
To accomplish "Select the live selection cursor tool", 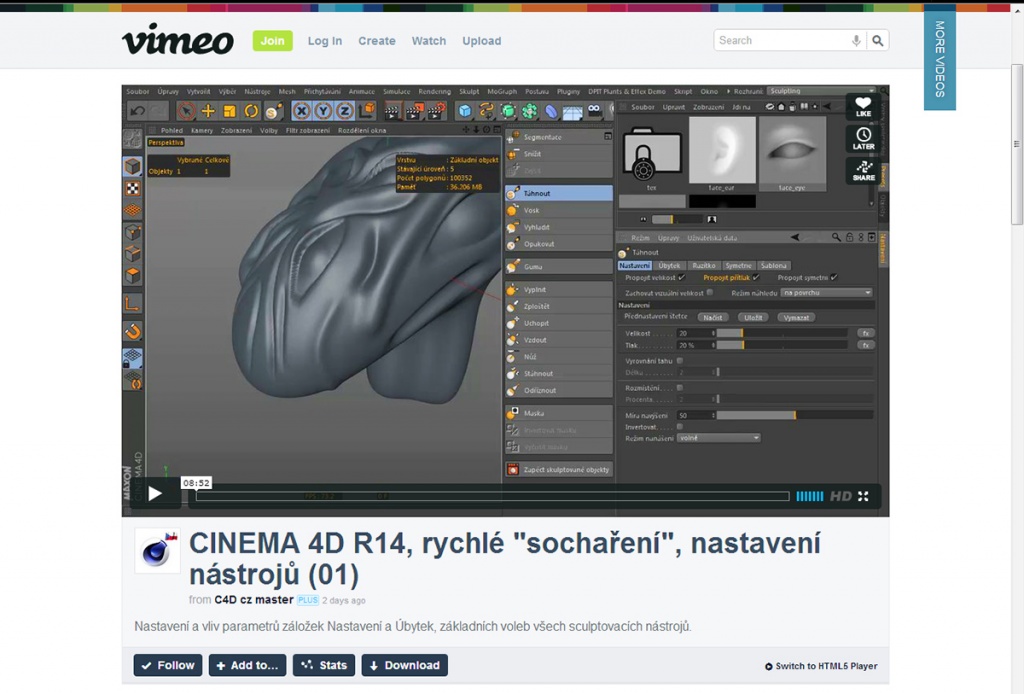I will tap(186, 111).
